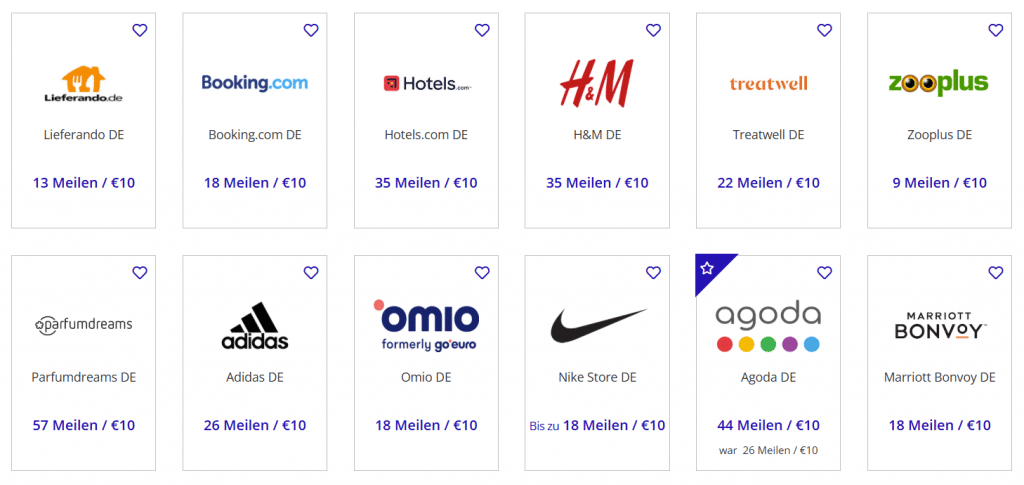Viewport: 1024px width, 485px height.
Task: Click the red H&M logo
Action: pyautogui.click(x=597, y=83)
